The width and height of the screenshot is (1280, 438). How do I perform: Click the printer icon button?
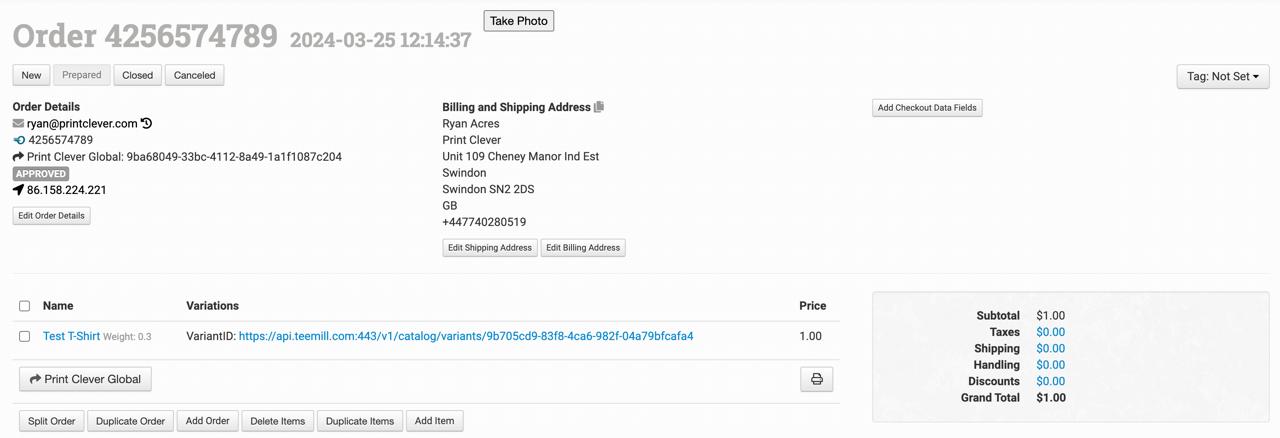tap(816, 379)
